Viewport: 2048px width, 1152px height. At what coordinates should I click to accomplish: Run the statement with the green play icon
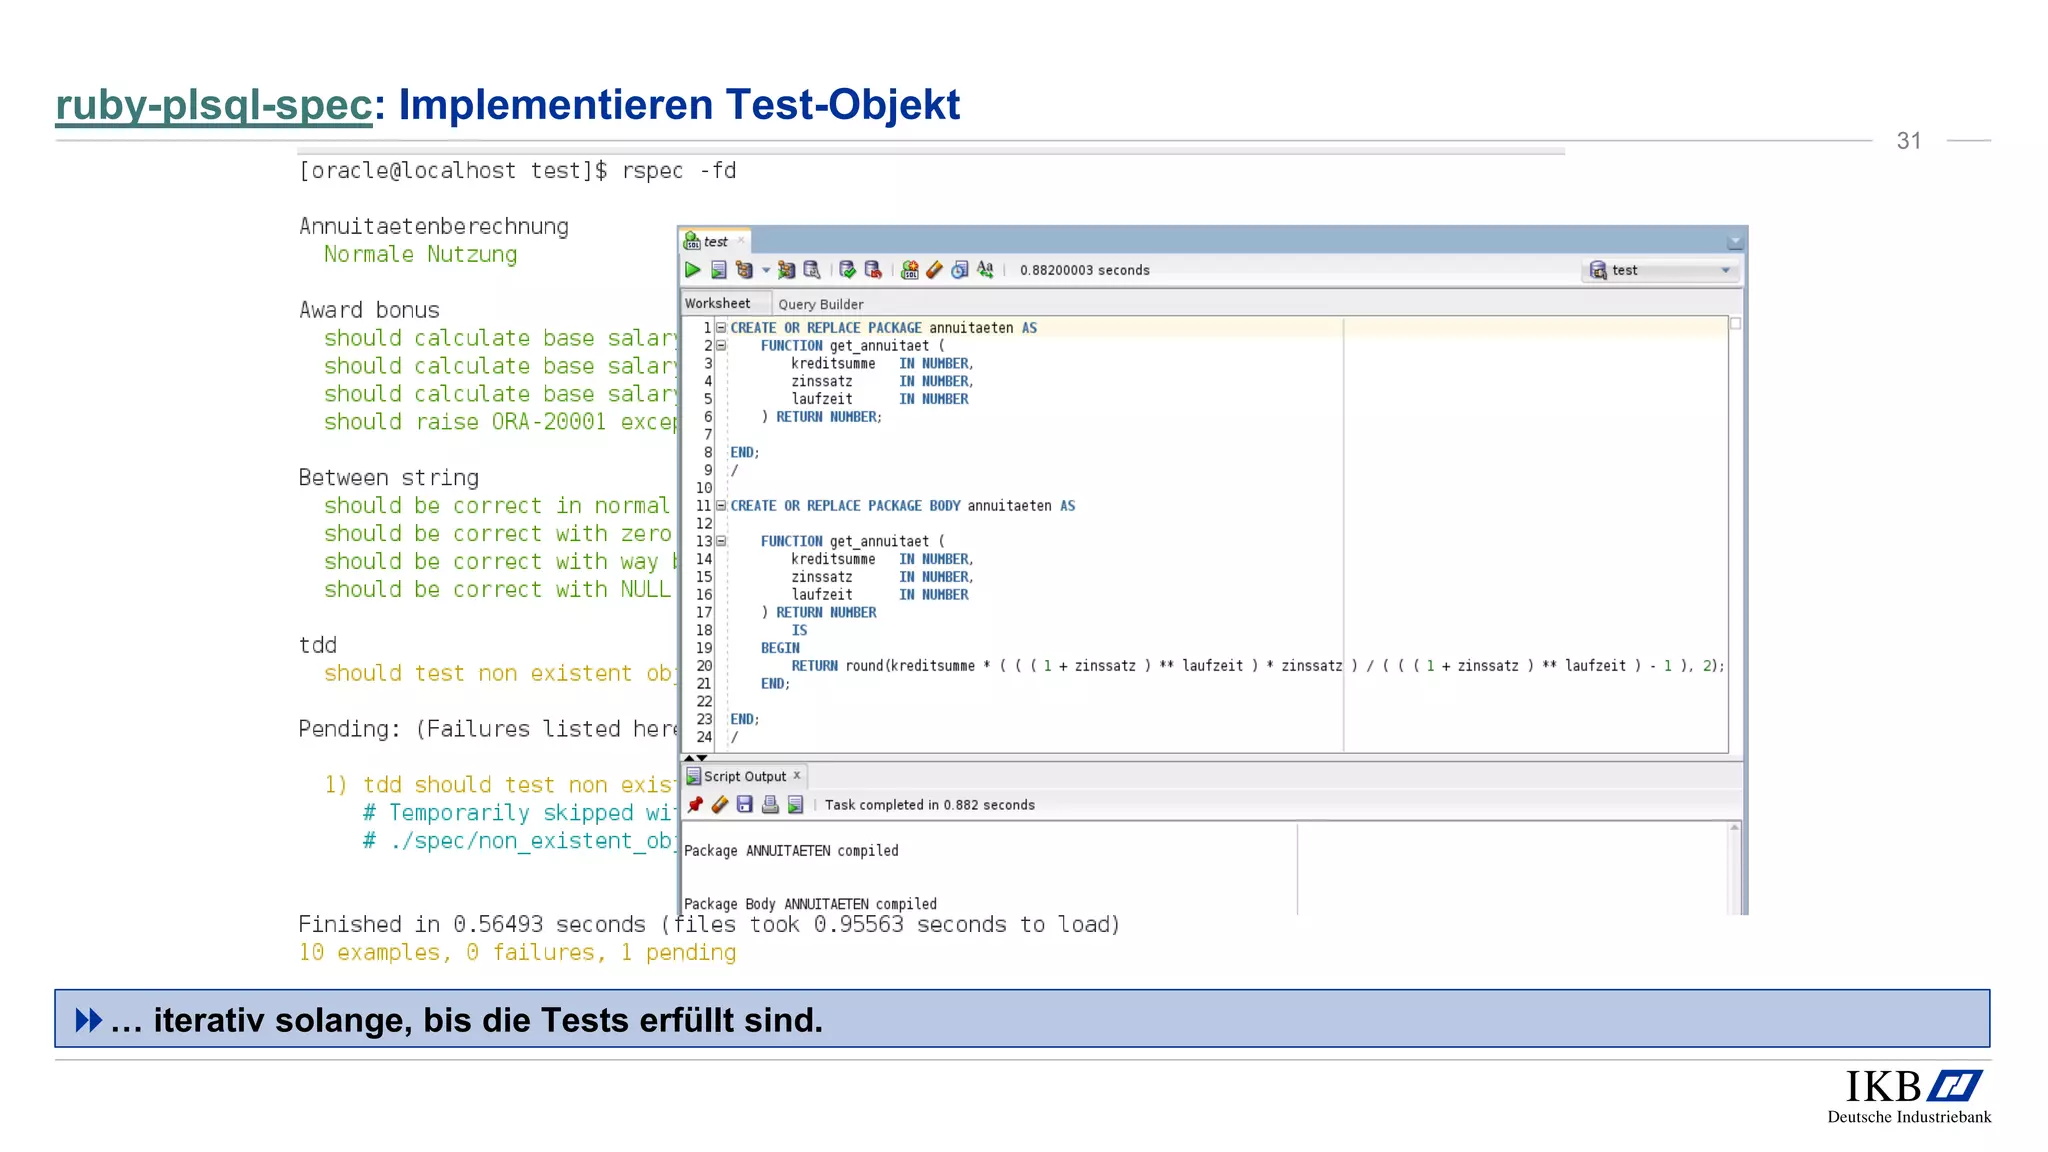click(x=692, y=270)
